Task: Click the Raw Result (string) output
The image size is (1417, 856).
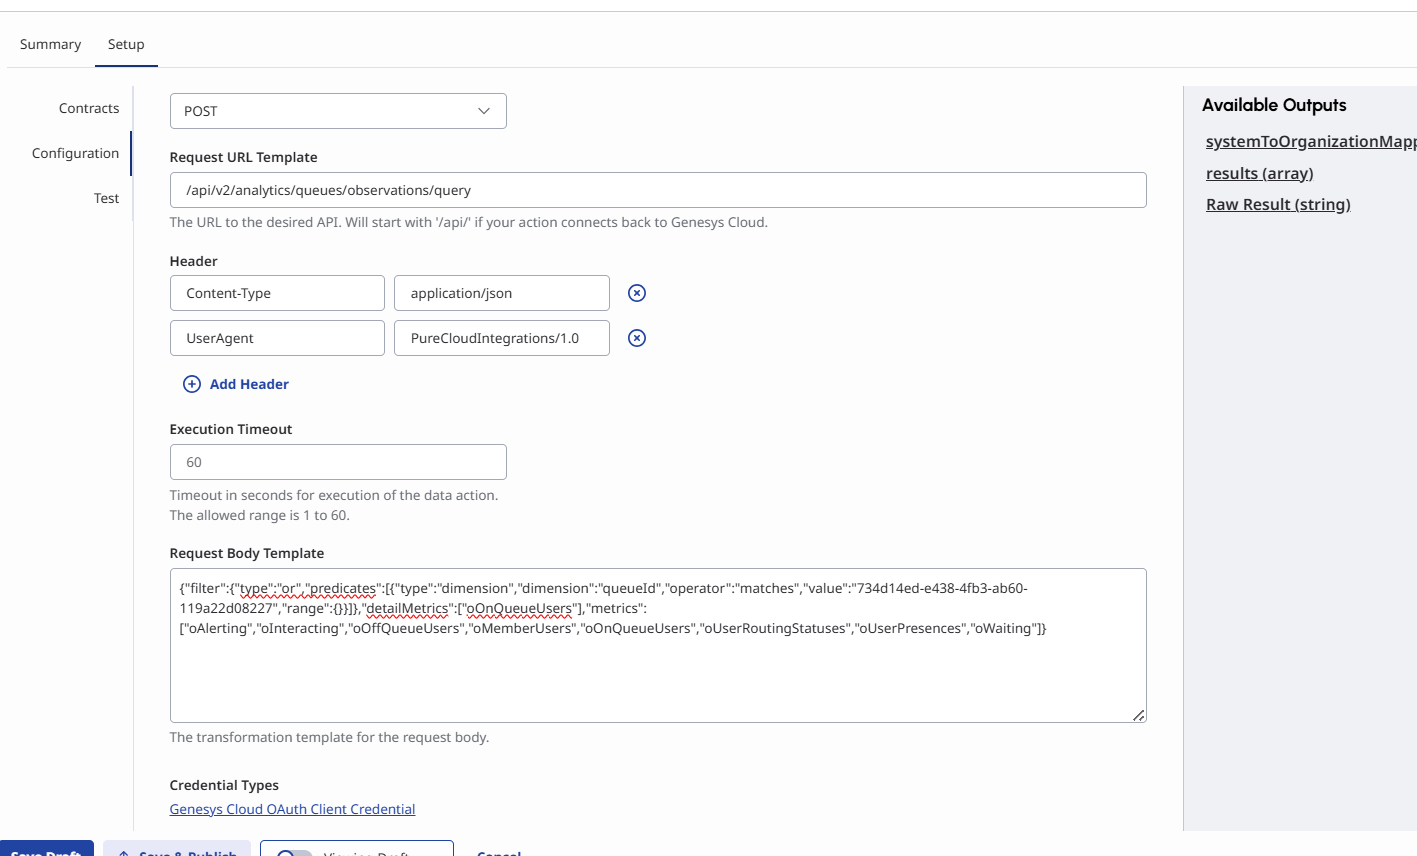Action: [x=1278, y=204]
